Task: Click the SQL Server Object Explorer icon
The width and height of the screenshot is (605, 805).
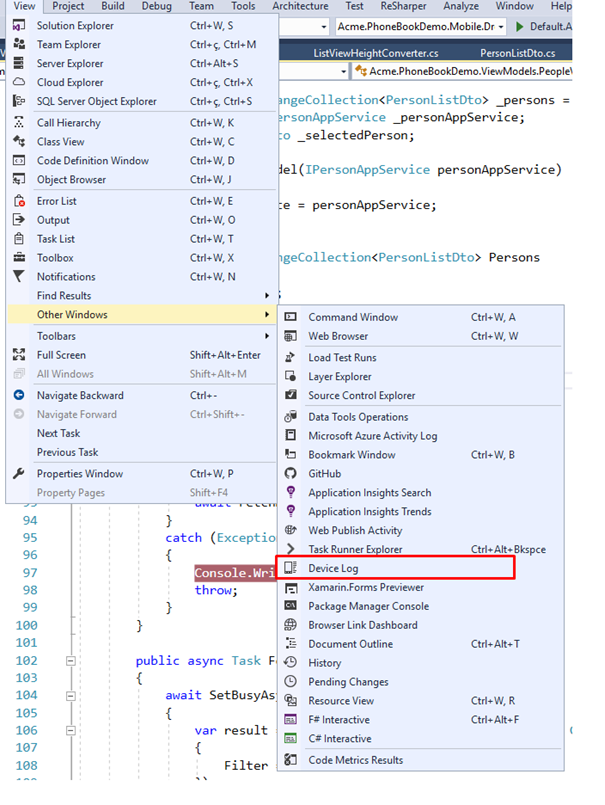Action: tap(19, 101)
